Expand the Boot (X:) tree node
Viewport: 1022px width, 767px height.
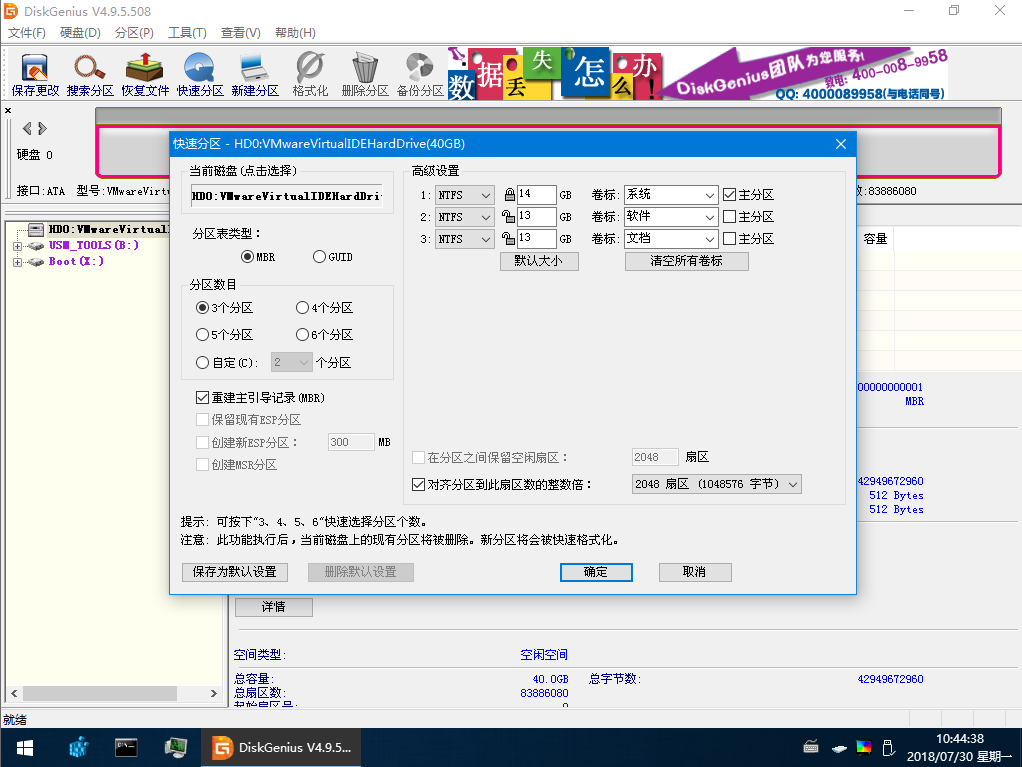(18, 262)
